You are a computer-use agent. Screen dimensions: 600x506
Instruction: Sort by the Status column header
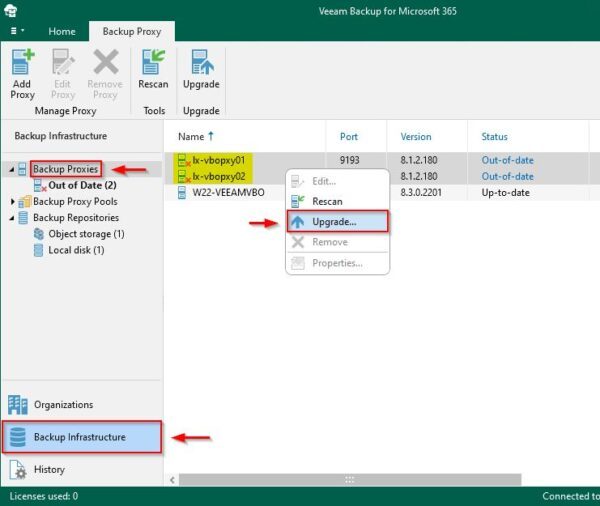(x=494, y=137)
